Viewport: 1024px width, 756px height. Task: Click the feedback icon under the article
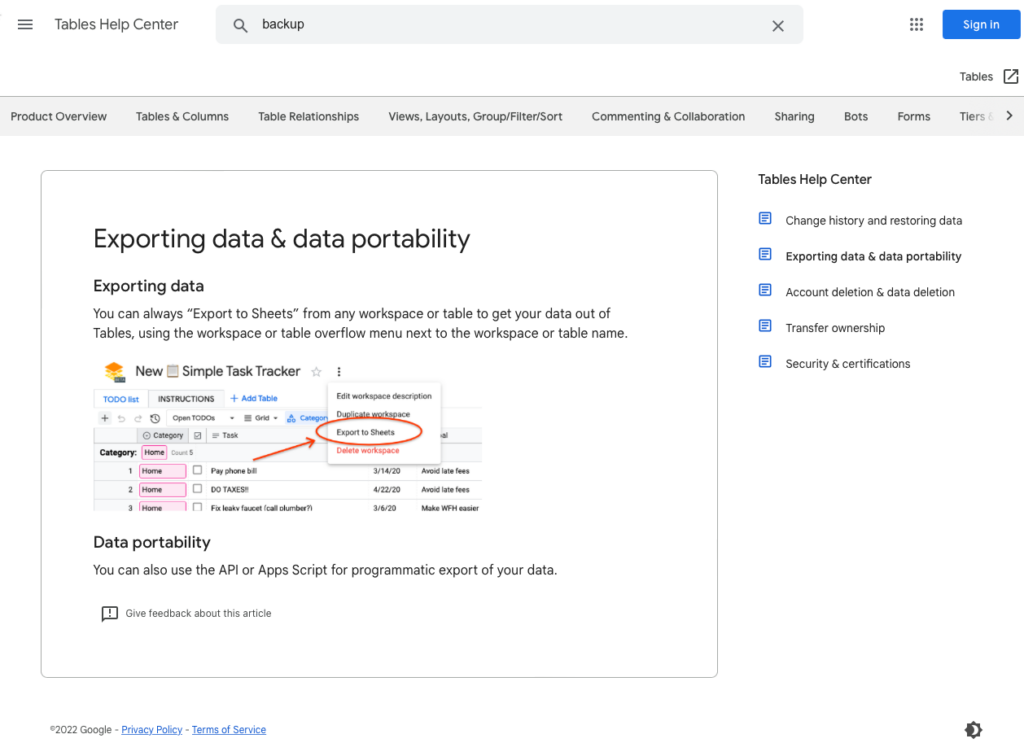click(x=110, y=613)
